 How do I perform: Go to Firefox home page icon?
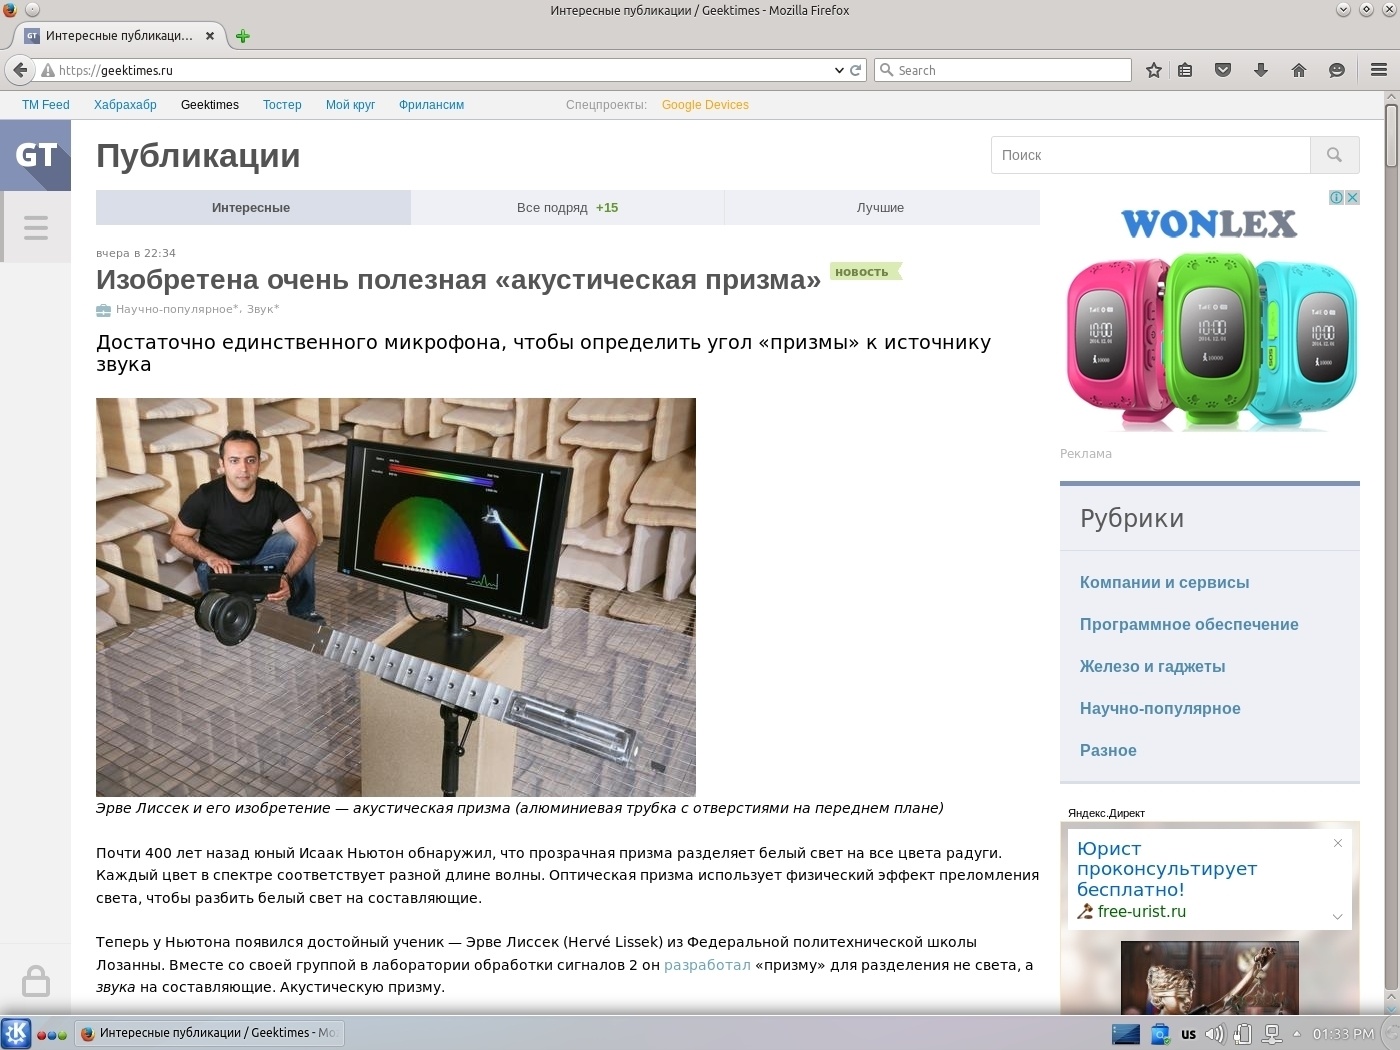click(x=1299, y=70)
